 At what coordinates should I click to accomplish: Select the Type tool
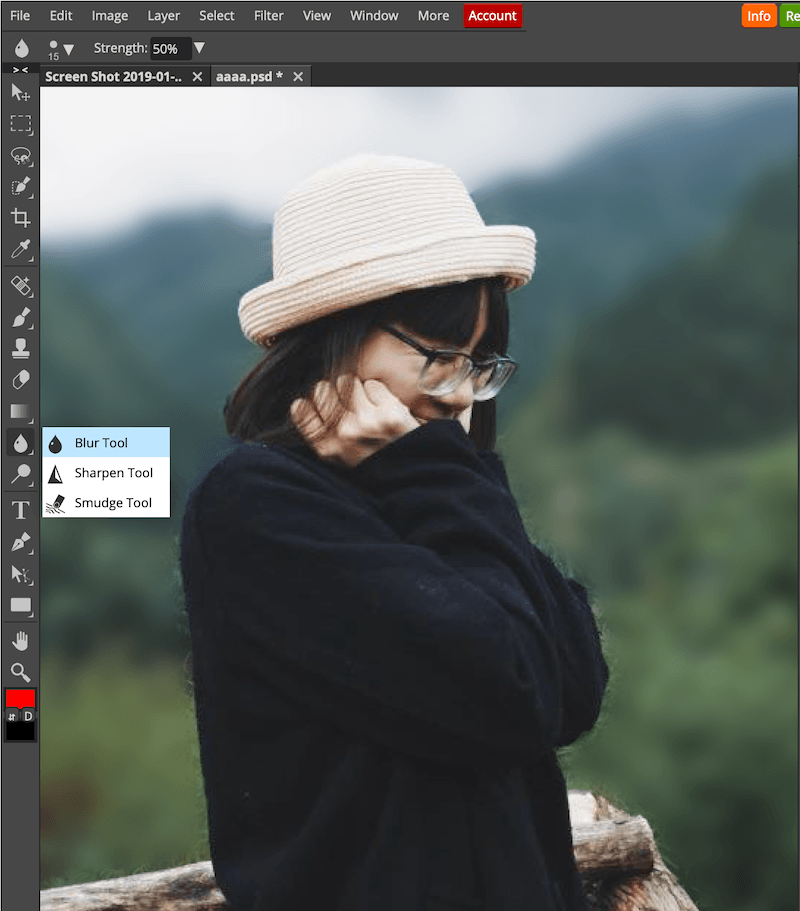pyautogui.click(x=20, y=510)
